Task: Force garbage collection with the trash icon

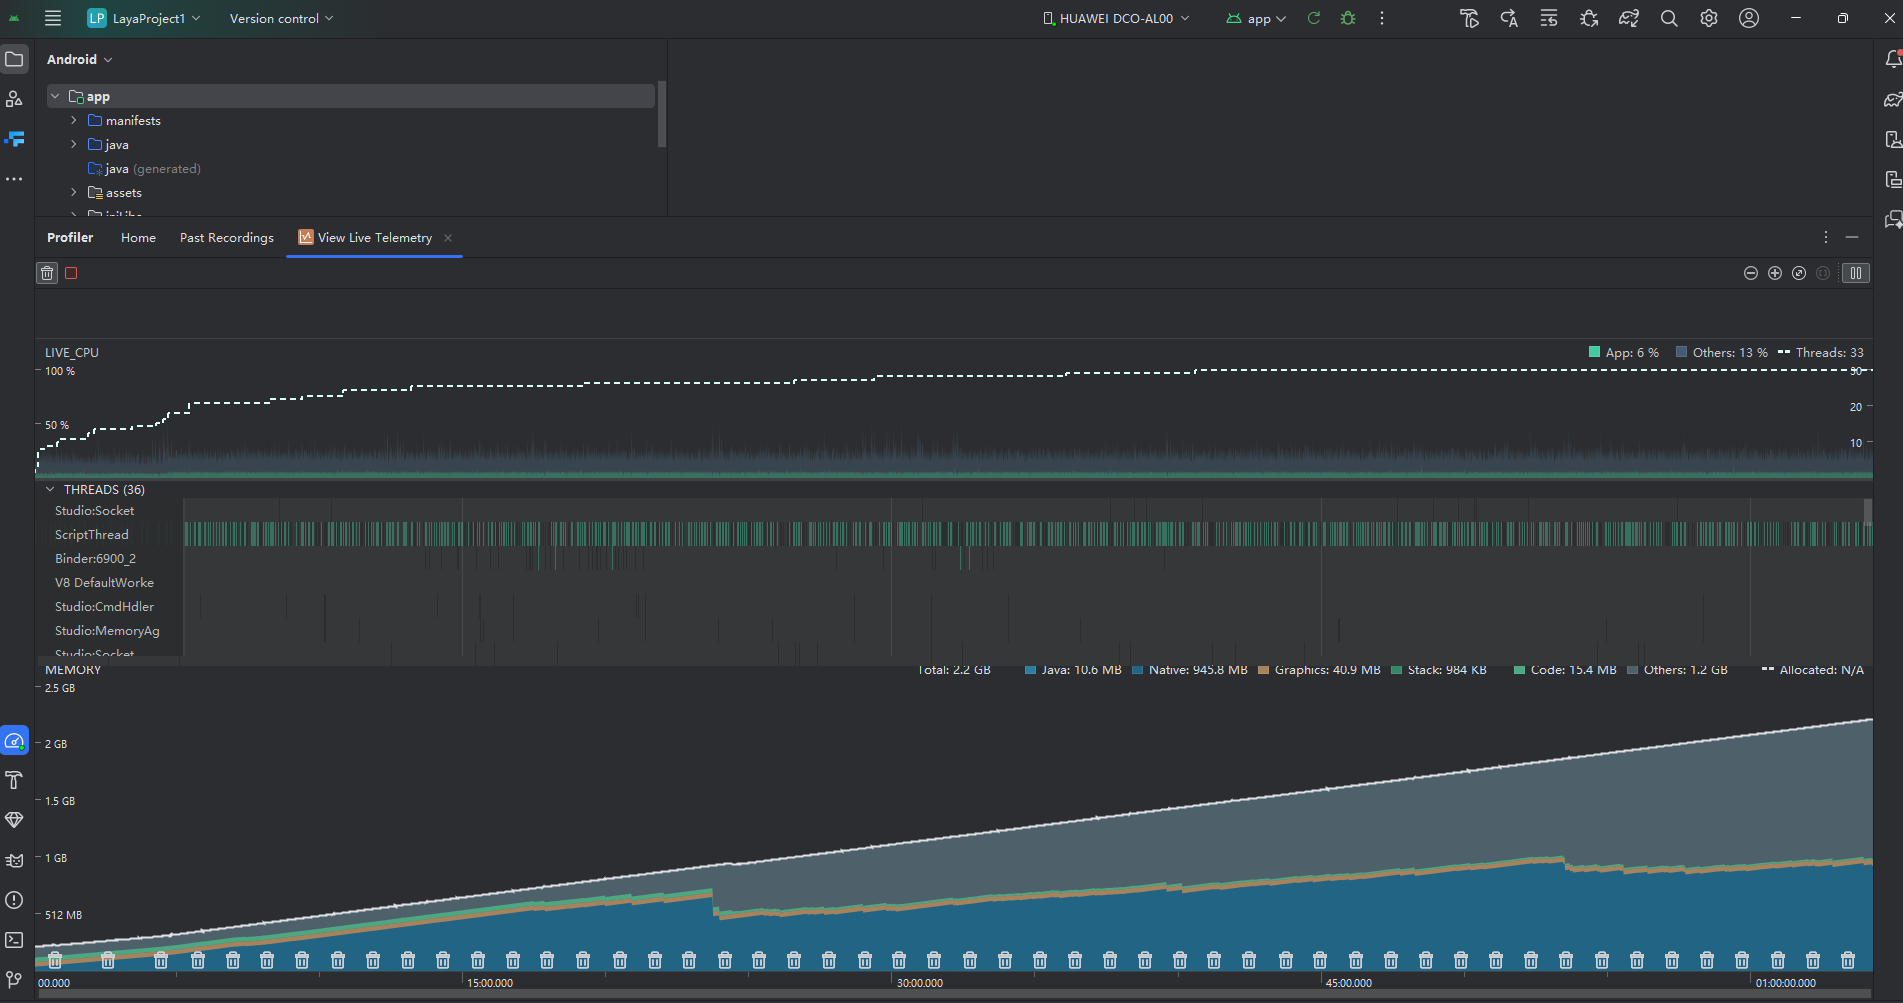Action: pyautogui.click(x=47, y=273)
